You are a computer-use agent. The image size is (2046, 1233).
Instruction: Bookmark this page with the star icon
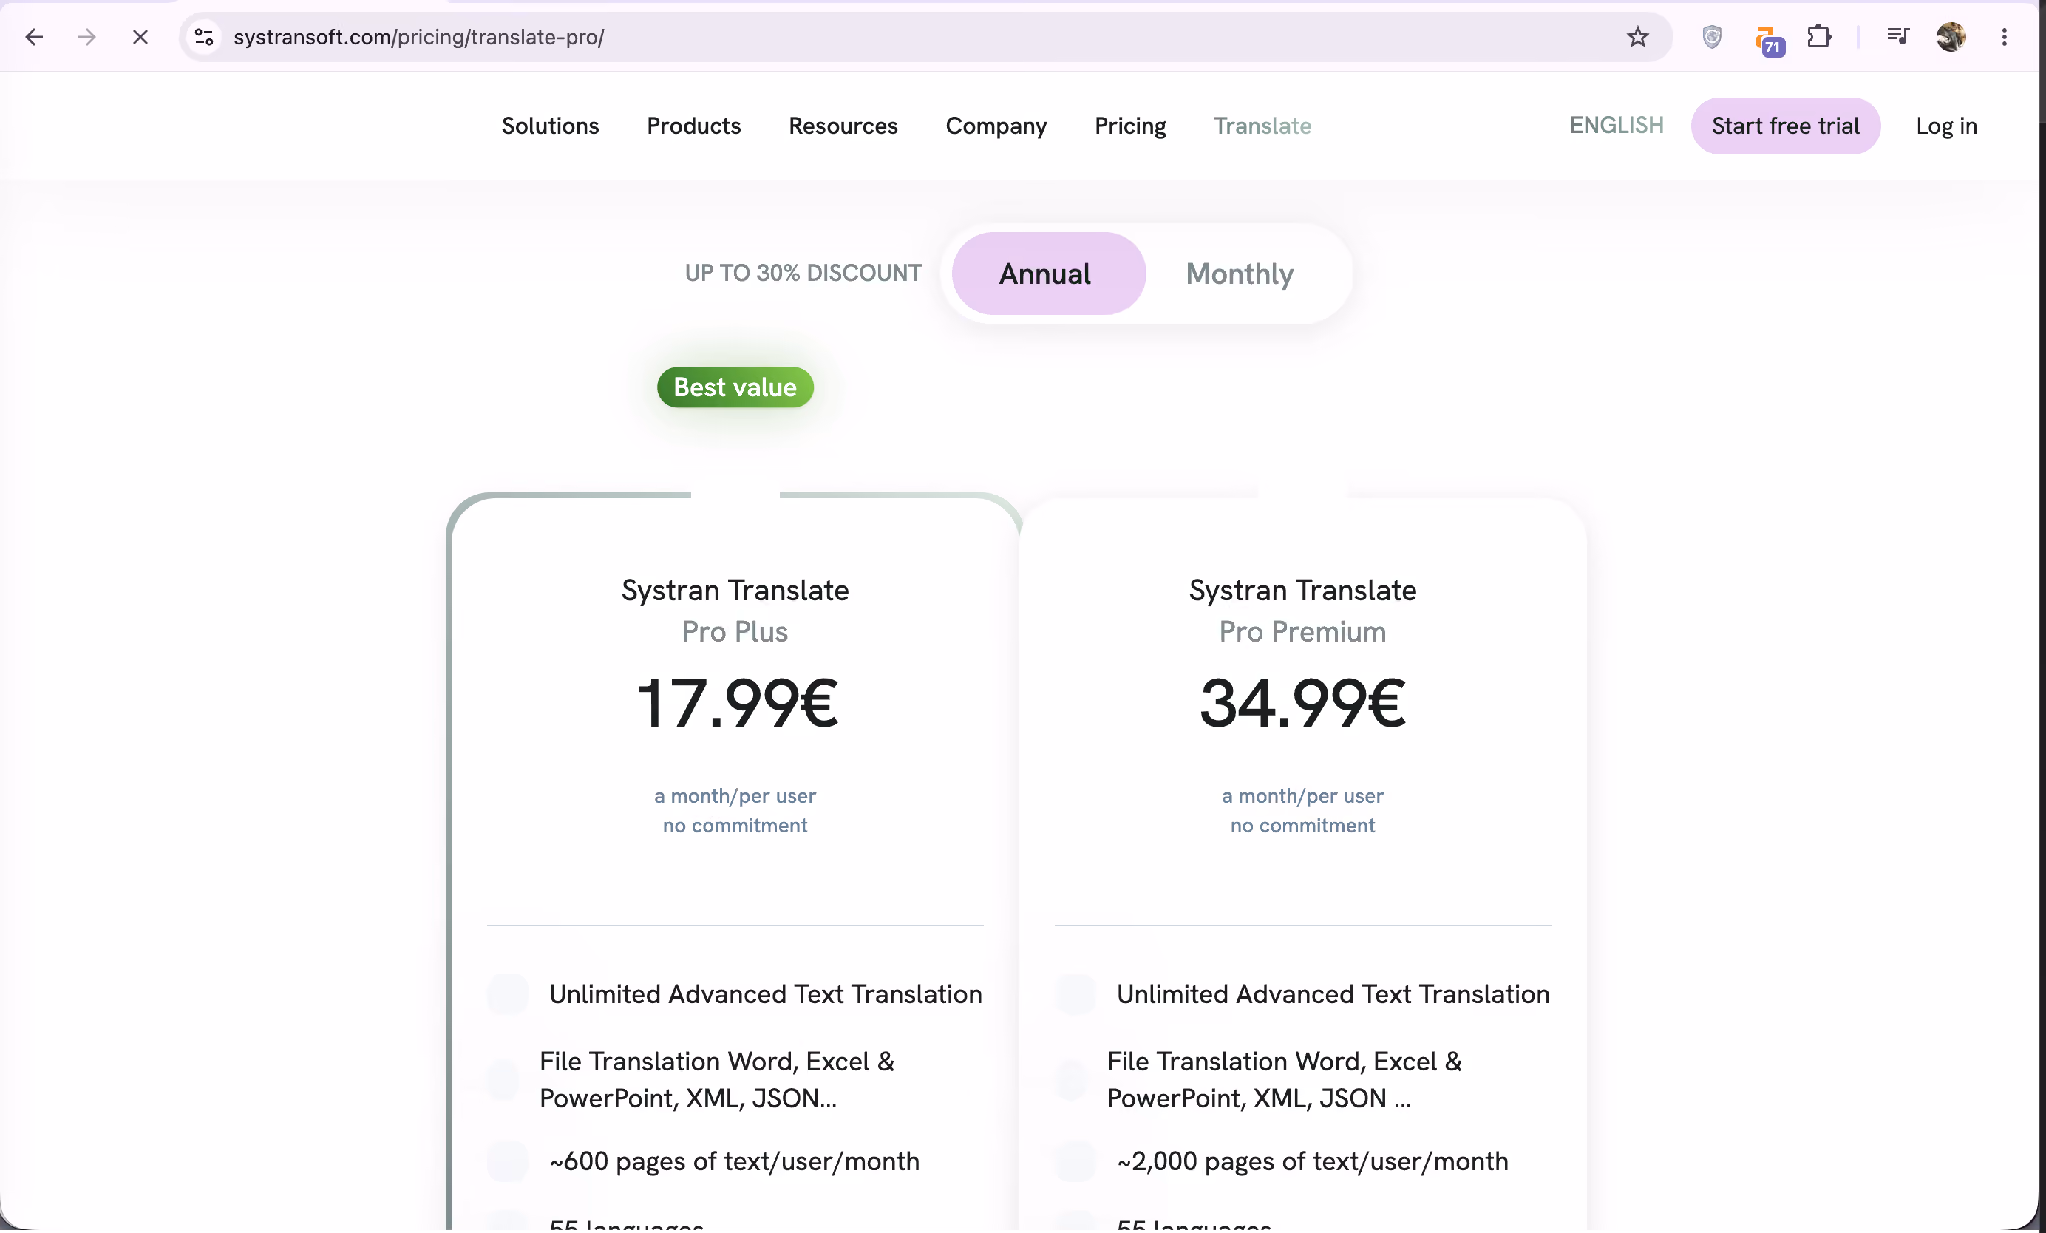1637,37
